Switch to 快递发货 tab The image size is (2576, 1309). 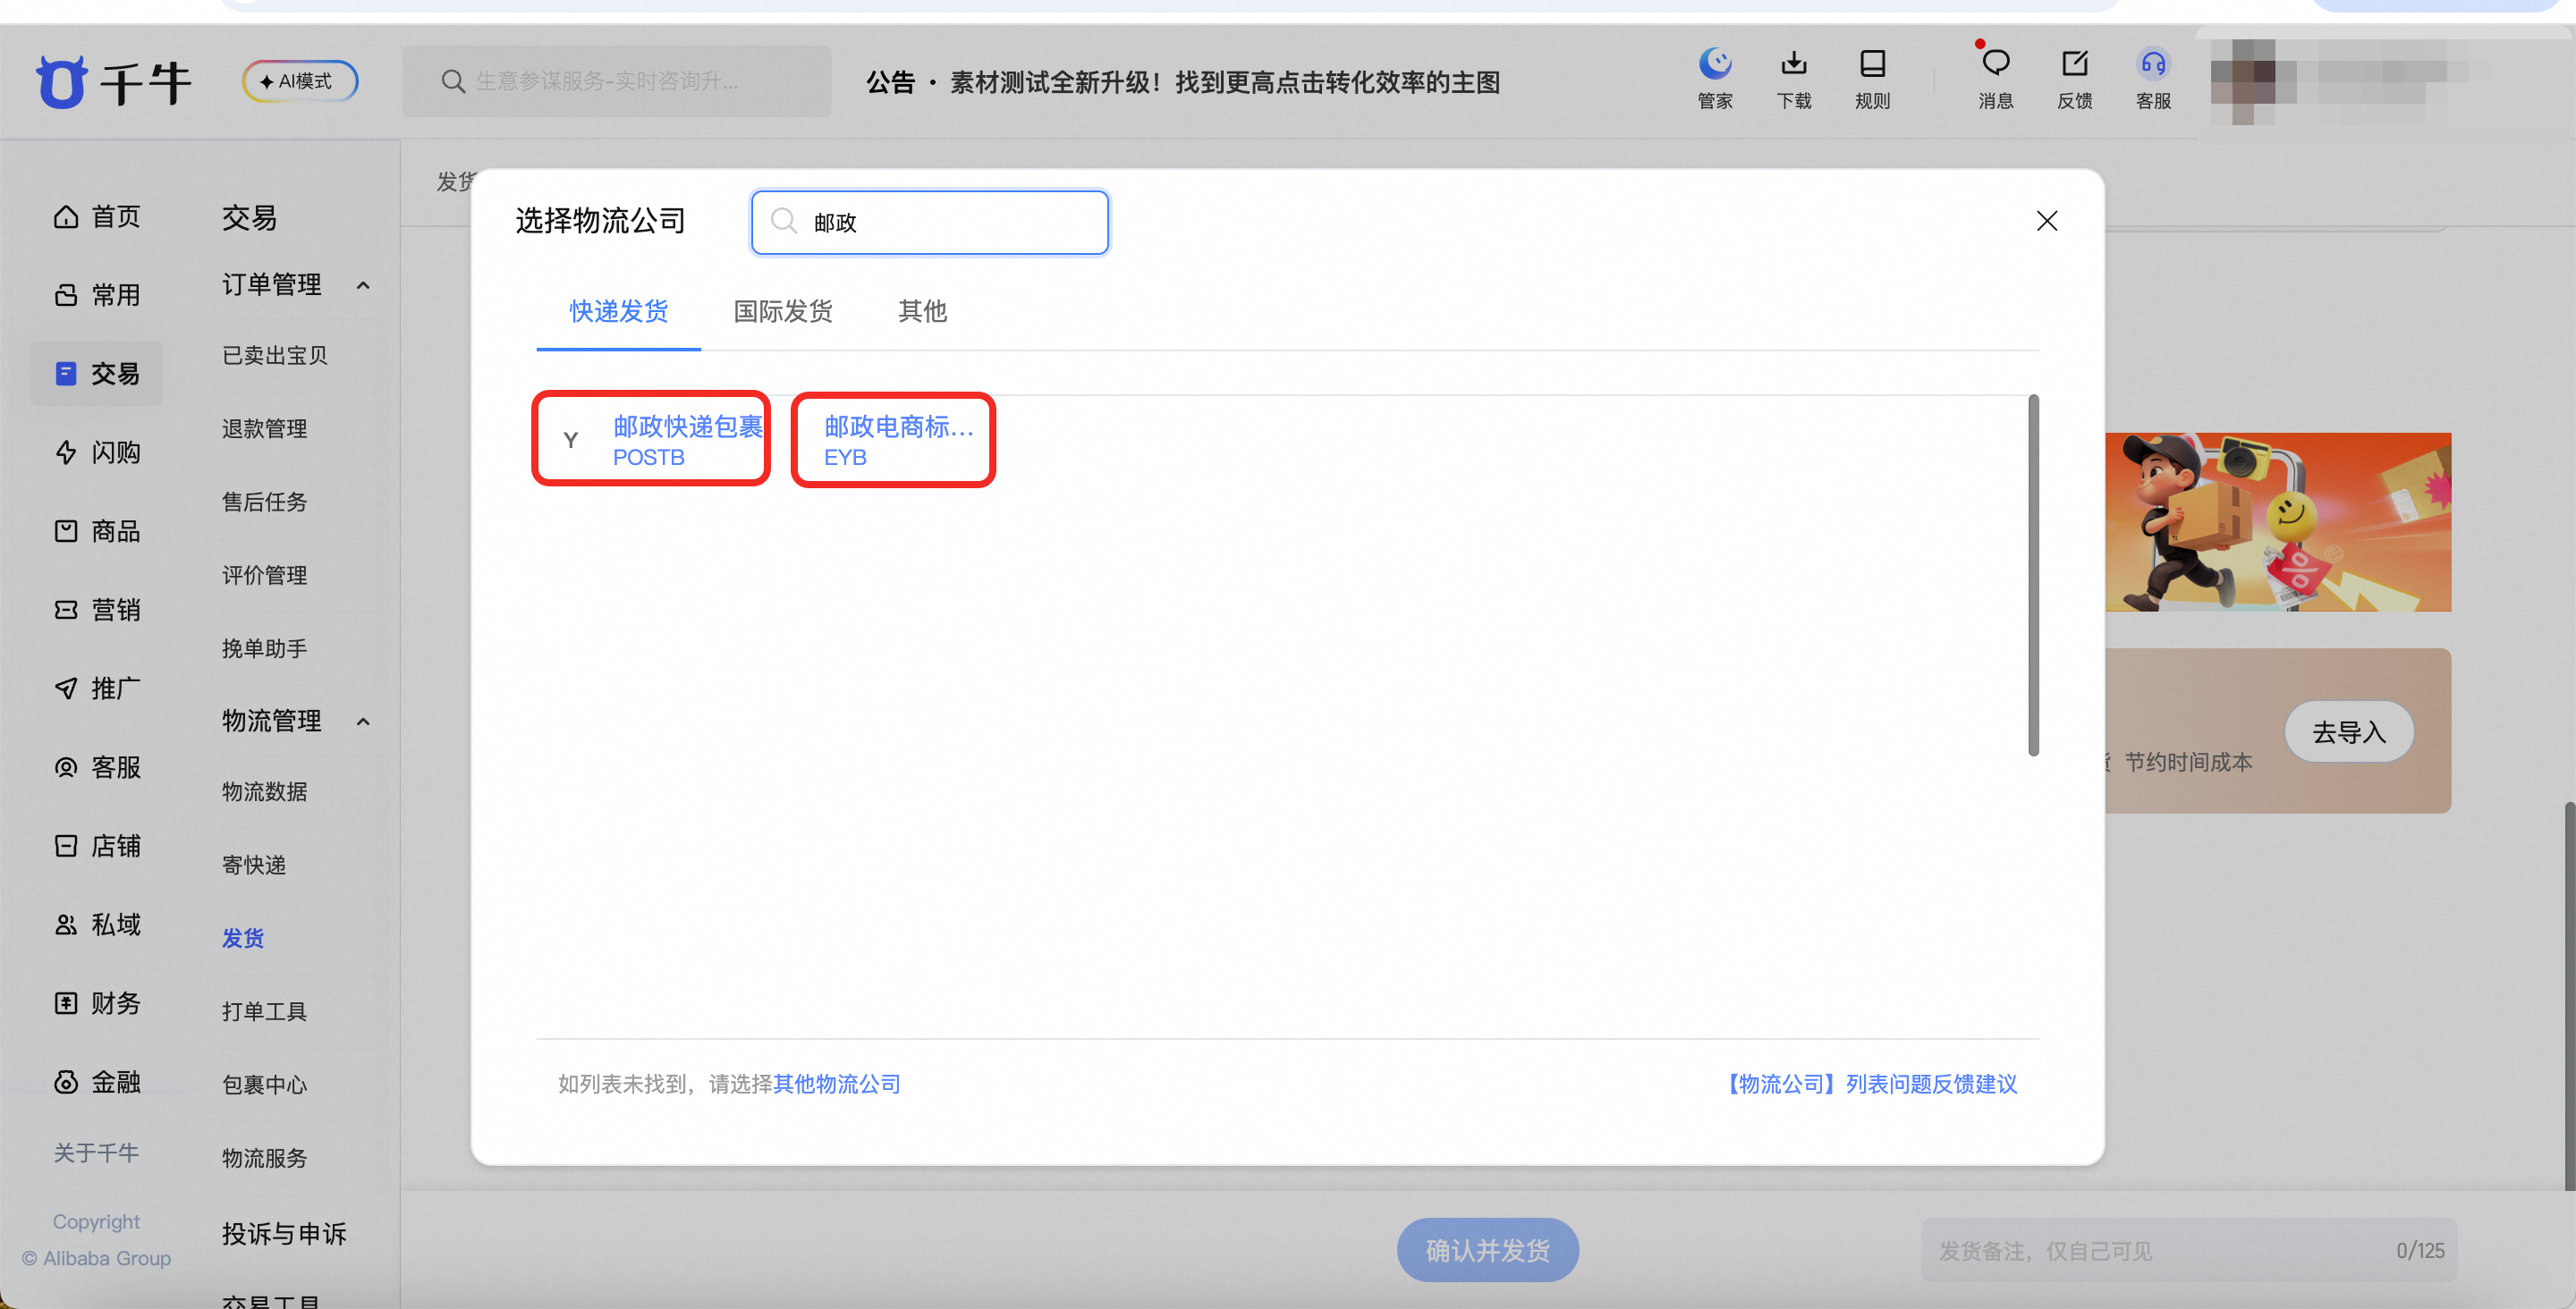(619, 312)
